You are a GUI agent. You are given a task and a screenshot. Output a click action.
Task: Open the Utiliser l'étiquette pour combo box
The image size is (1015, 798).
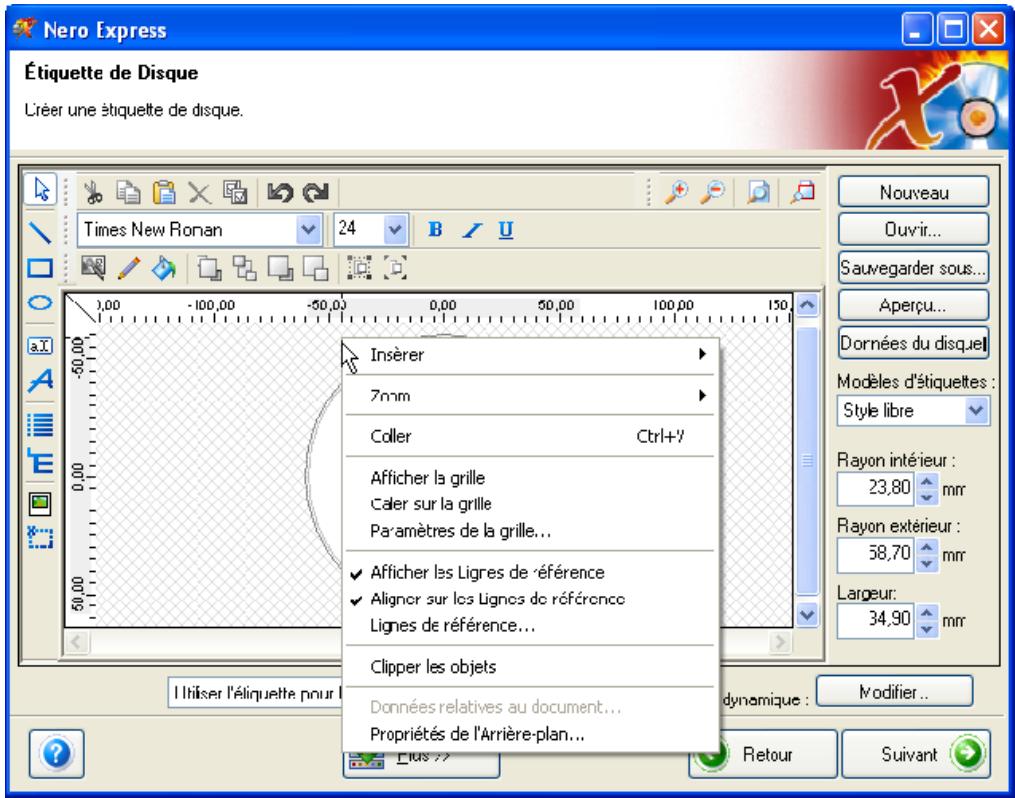coord(254,693)
